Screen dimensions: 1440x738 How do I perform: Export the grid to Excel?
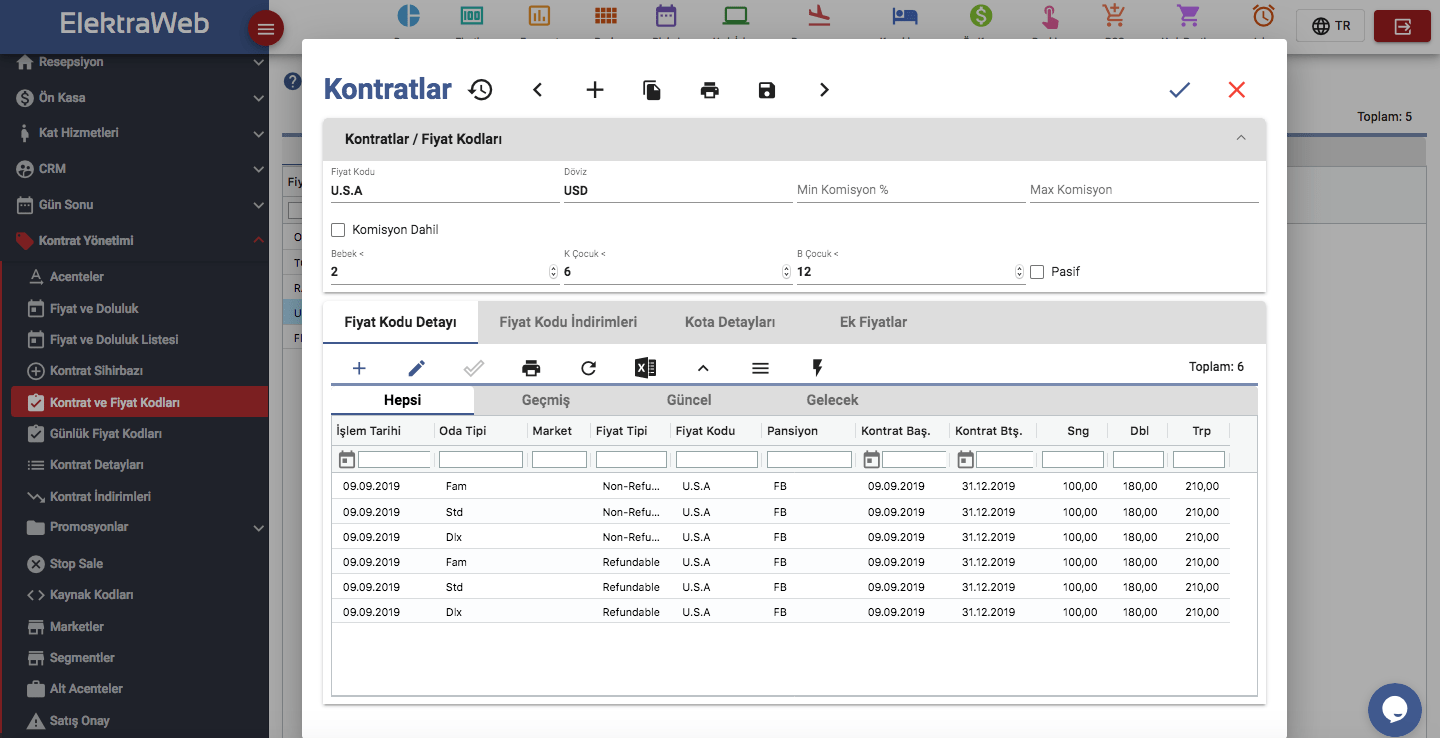(x=645, y=368)
